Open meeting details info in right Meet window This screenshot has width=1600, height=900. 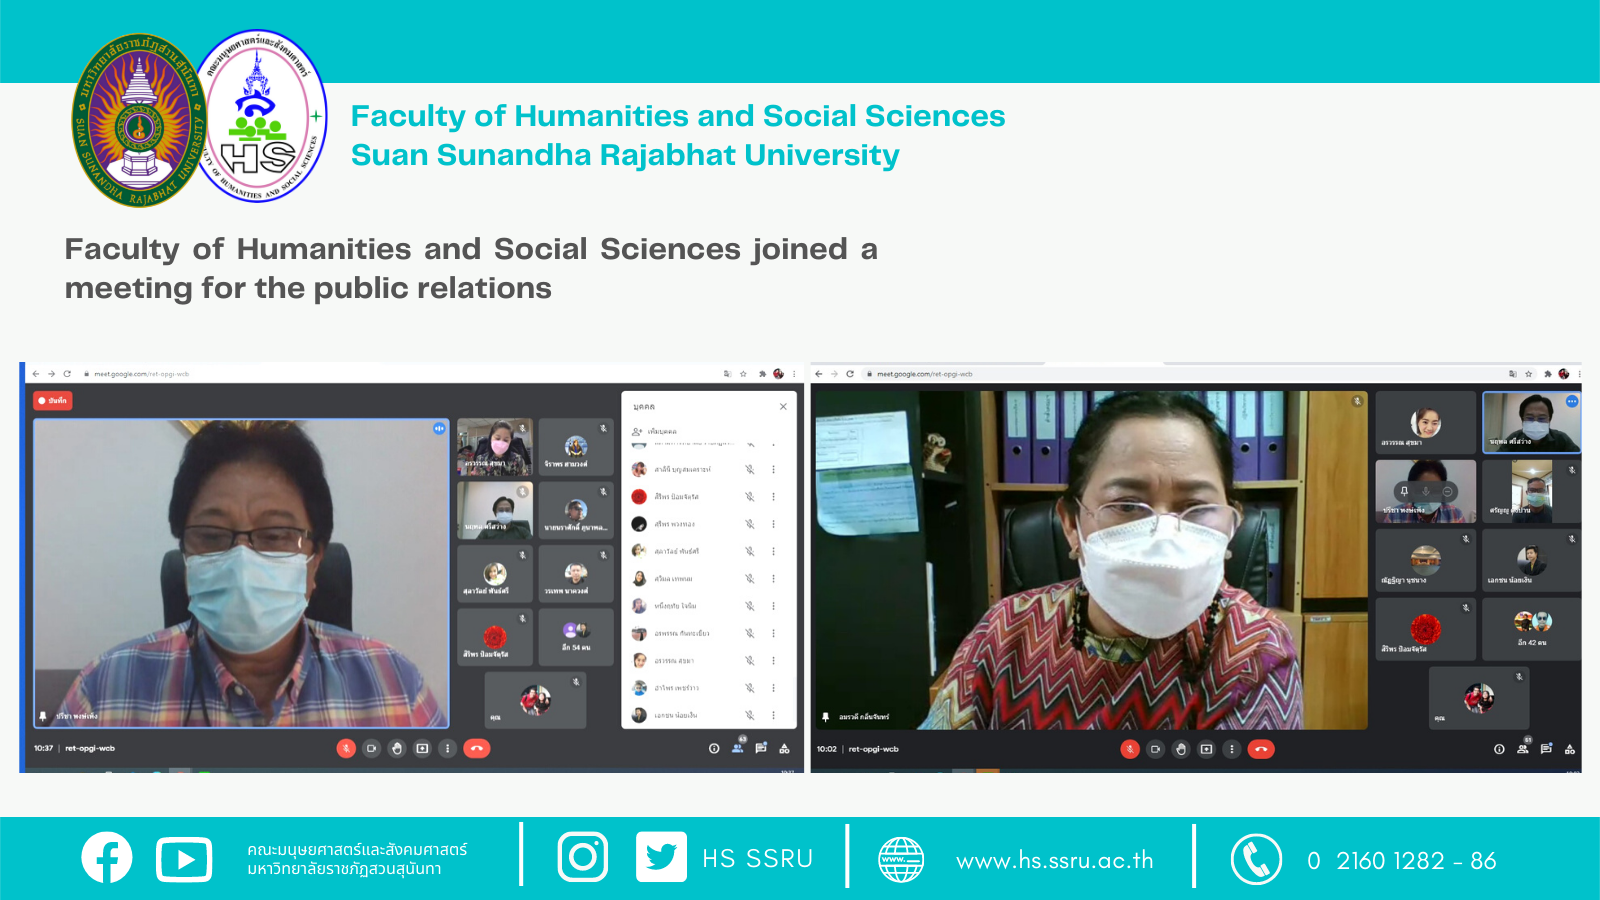tap(1499, 749)
